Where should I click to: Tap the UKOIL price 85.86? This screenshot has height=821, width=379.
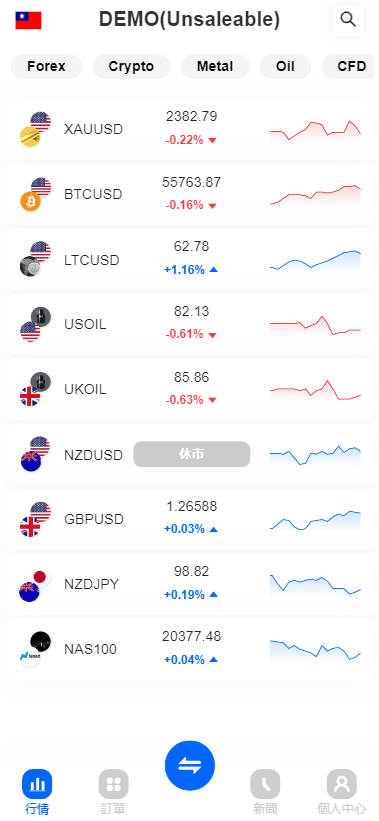192,377
